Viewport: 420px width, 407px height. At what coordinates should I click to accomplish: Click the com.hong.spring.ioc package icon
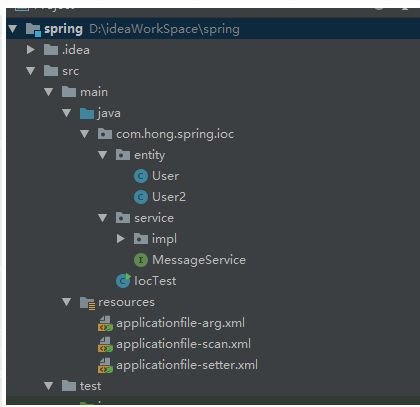click(x=105, y=134)
